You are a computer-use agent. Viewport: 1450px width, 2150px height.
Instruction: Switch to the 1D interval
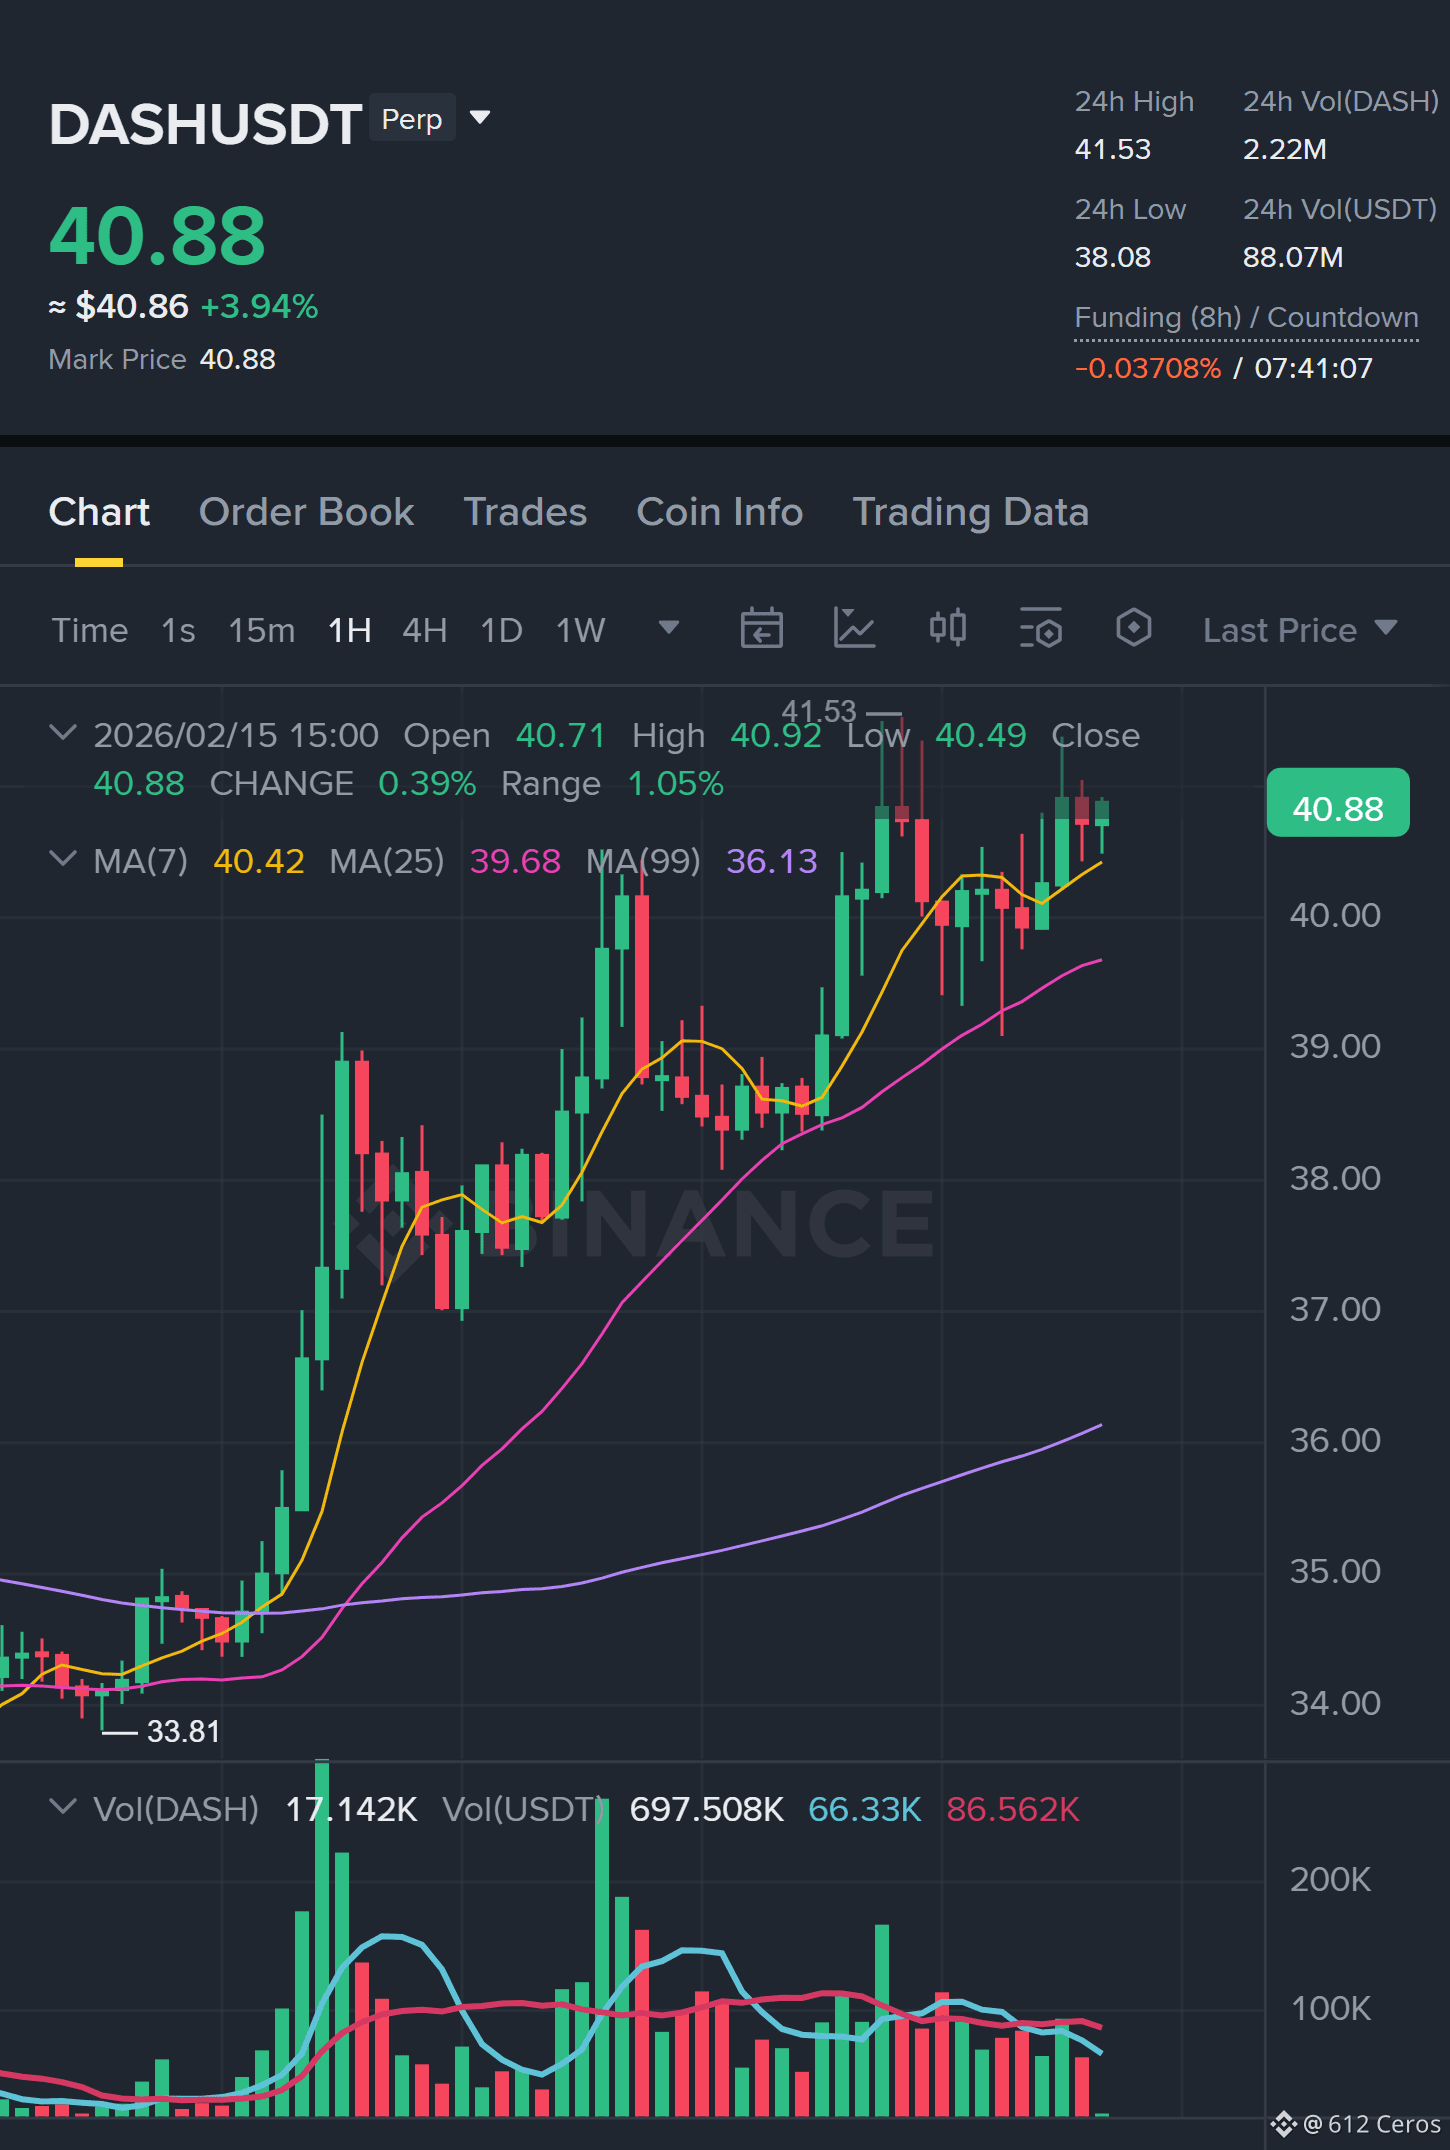click(x=501, y=631)
